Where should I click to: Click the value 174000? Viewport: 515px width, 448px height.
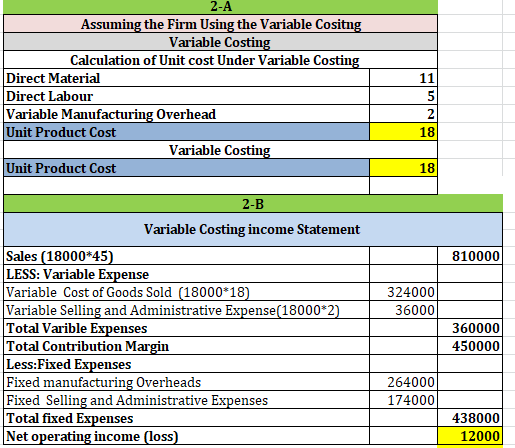(x=403, y=400)
